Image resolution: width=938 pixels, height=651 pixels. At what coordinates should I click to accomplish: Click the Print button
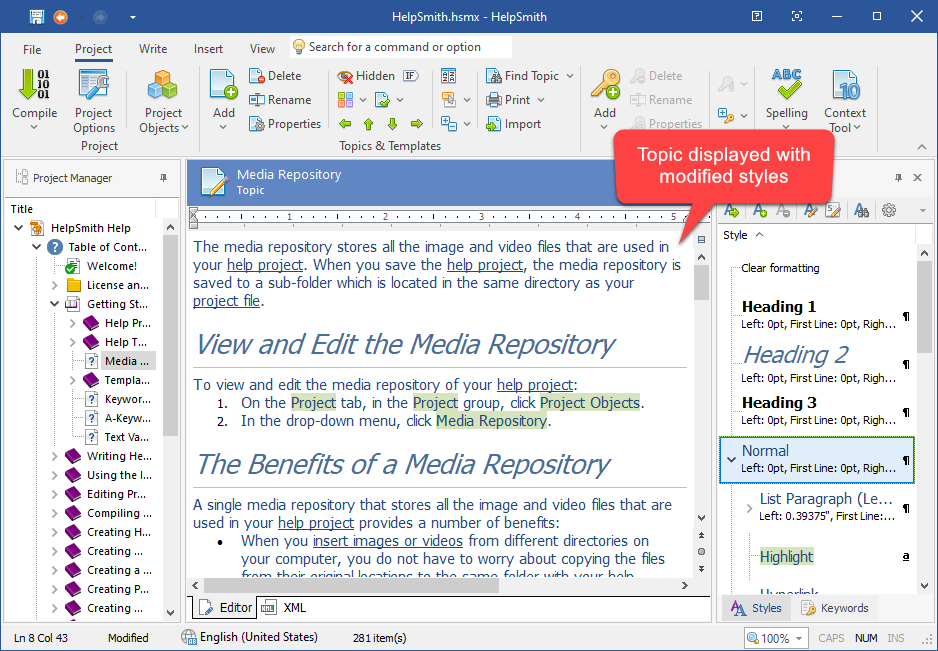[508, 100]
